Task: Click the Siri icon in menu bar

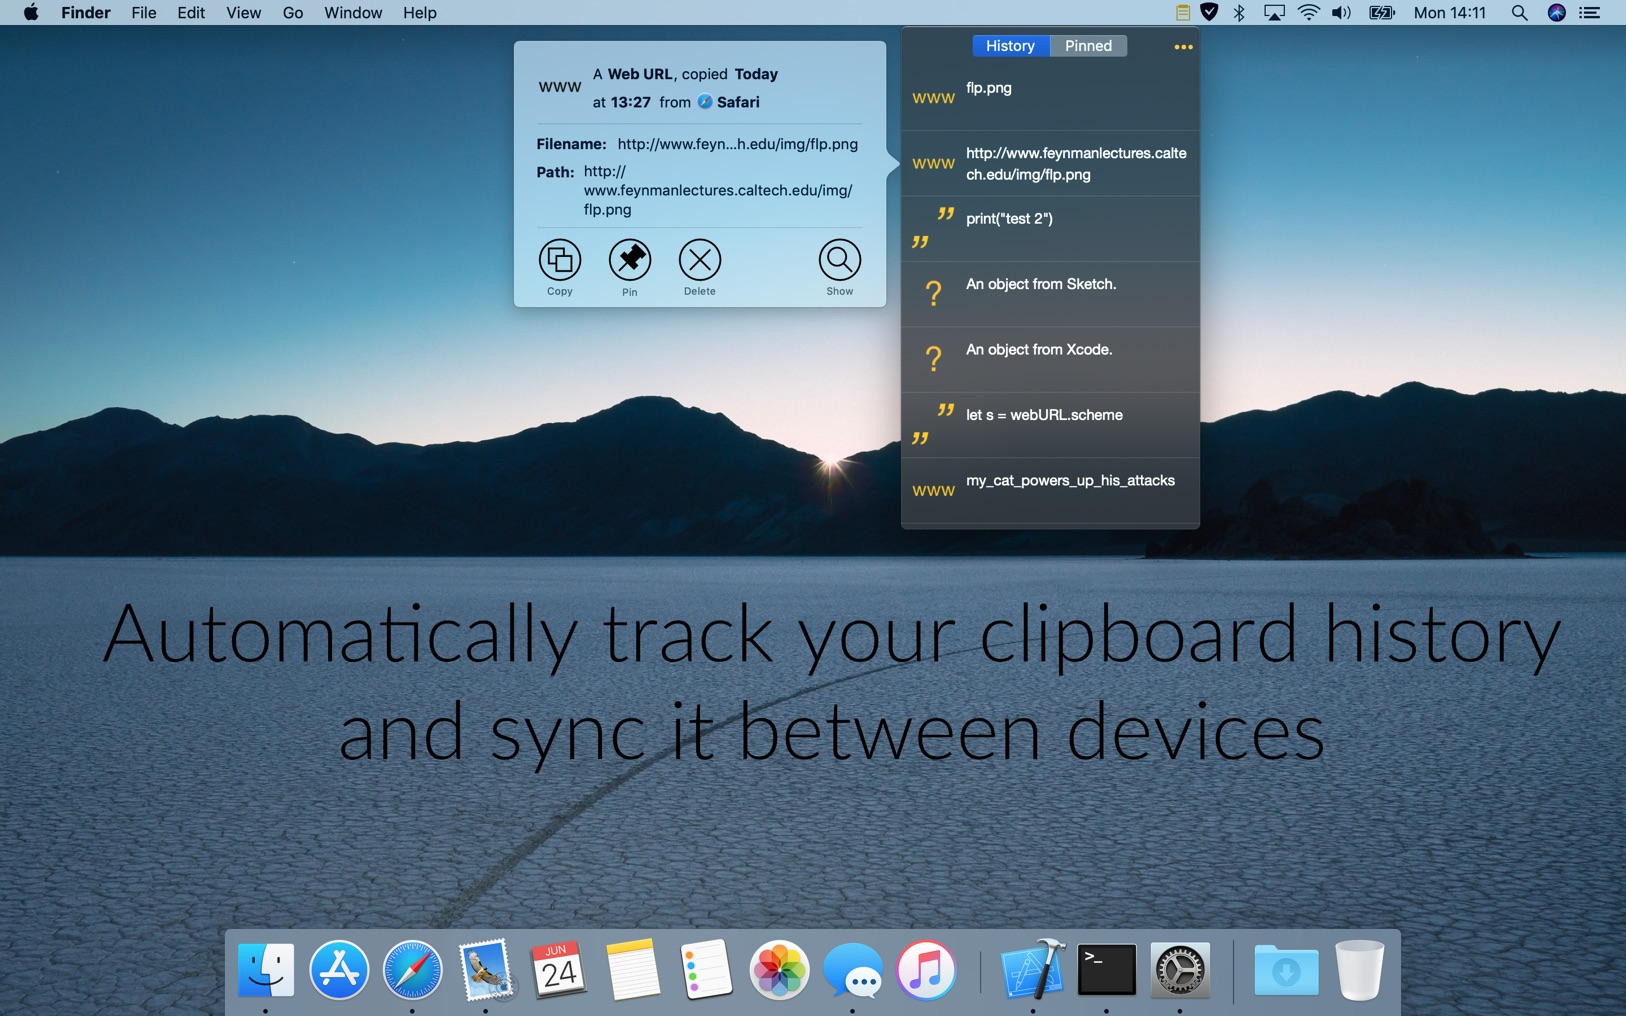Action: click(x=1556, y=13)
